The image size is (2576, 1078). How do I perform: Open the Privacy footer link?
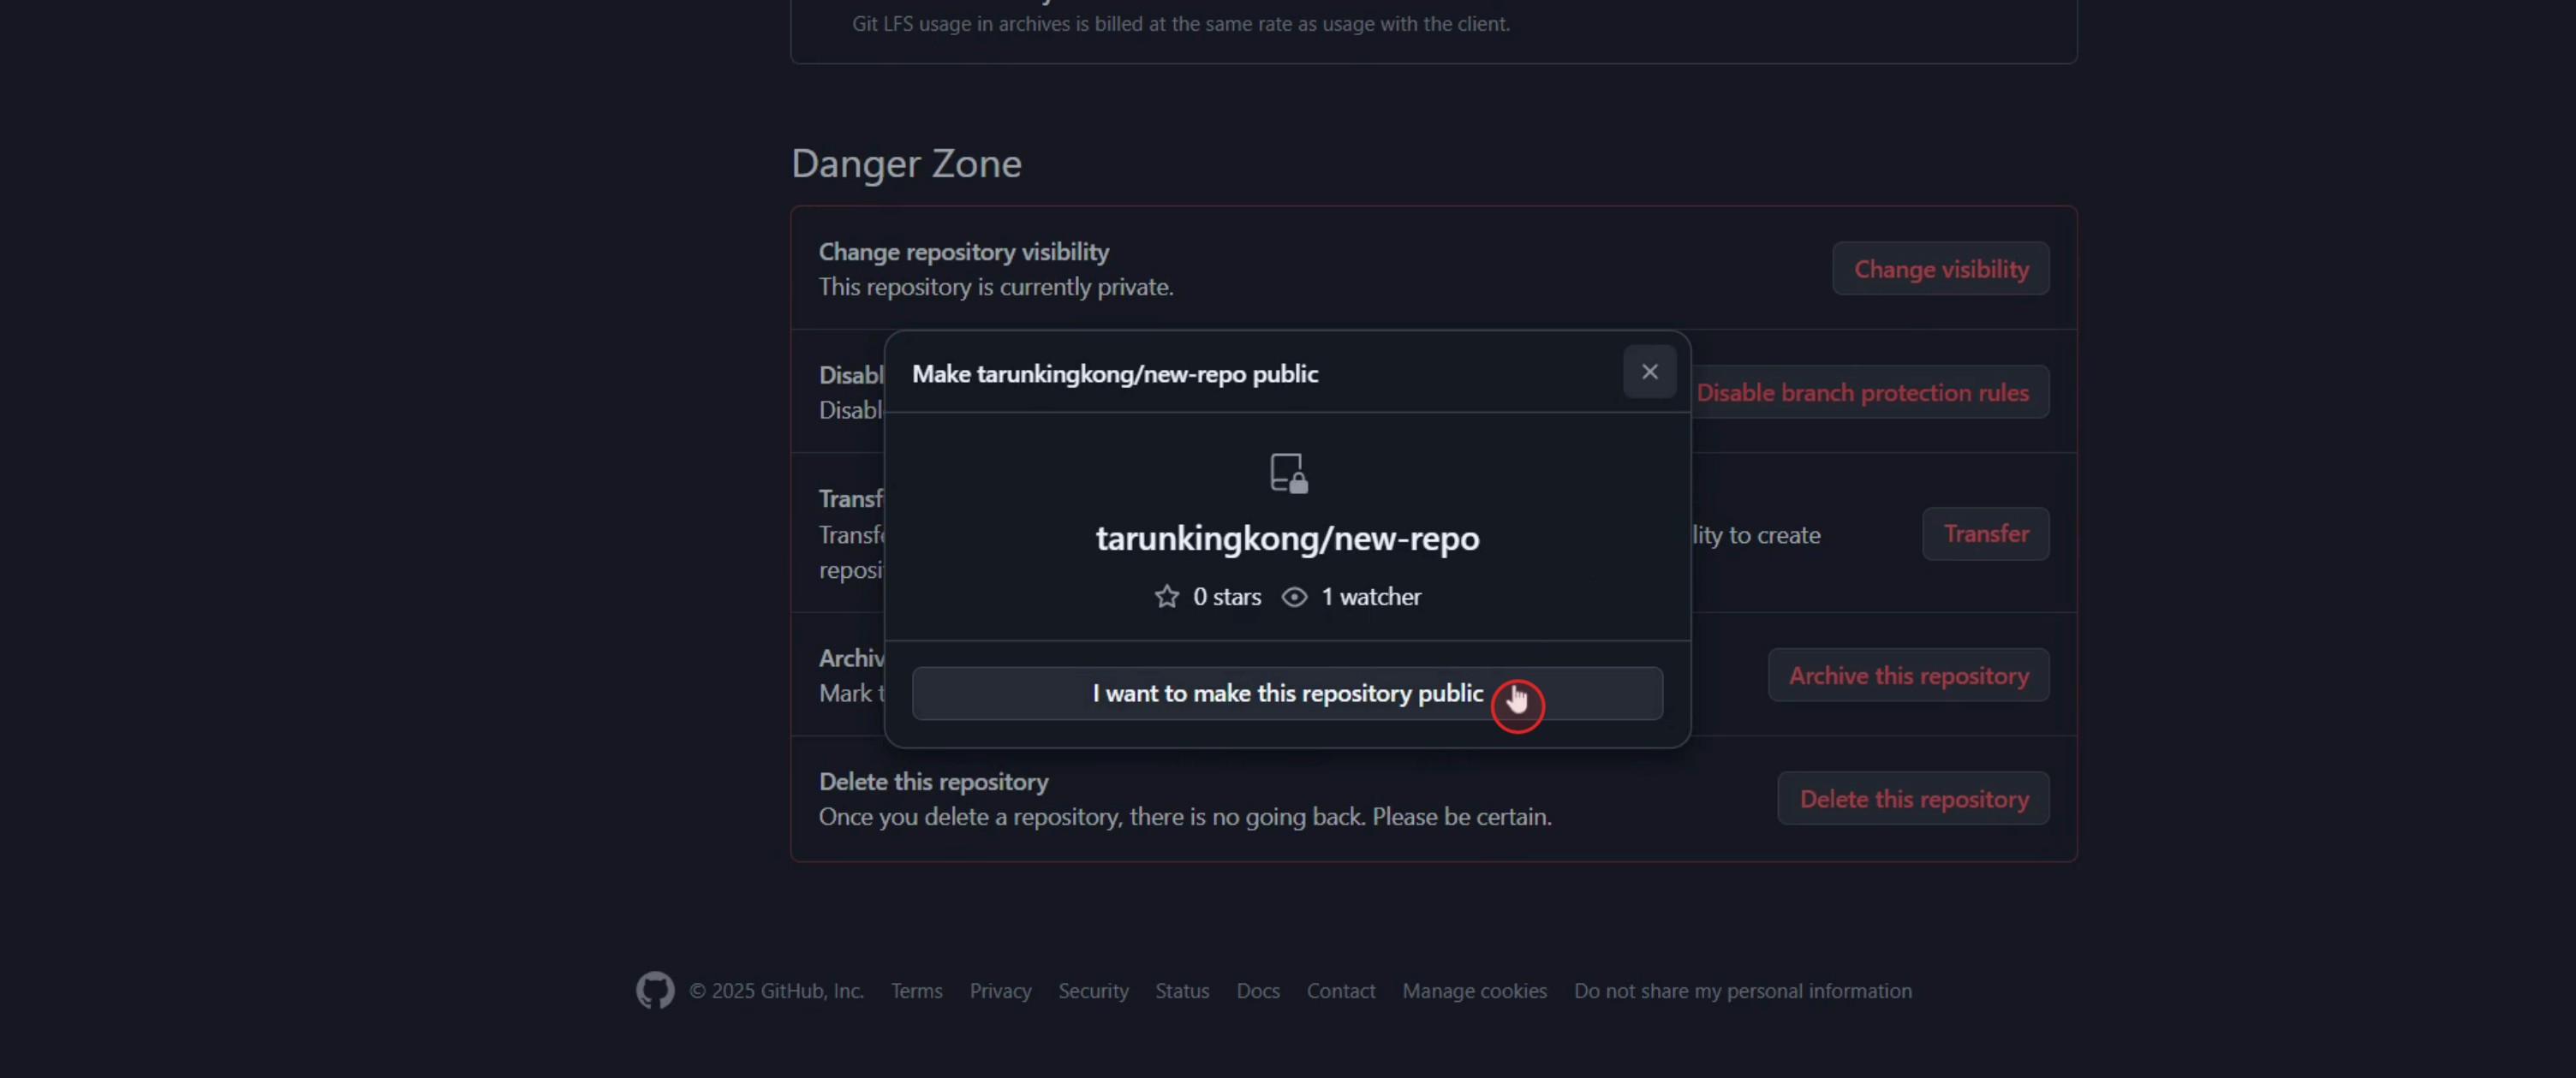[1000, 990]
